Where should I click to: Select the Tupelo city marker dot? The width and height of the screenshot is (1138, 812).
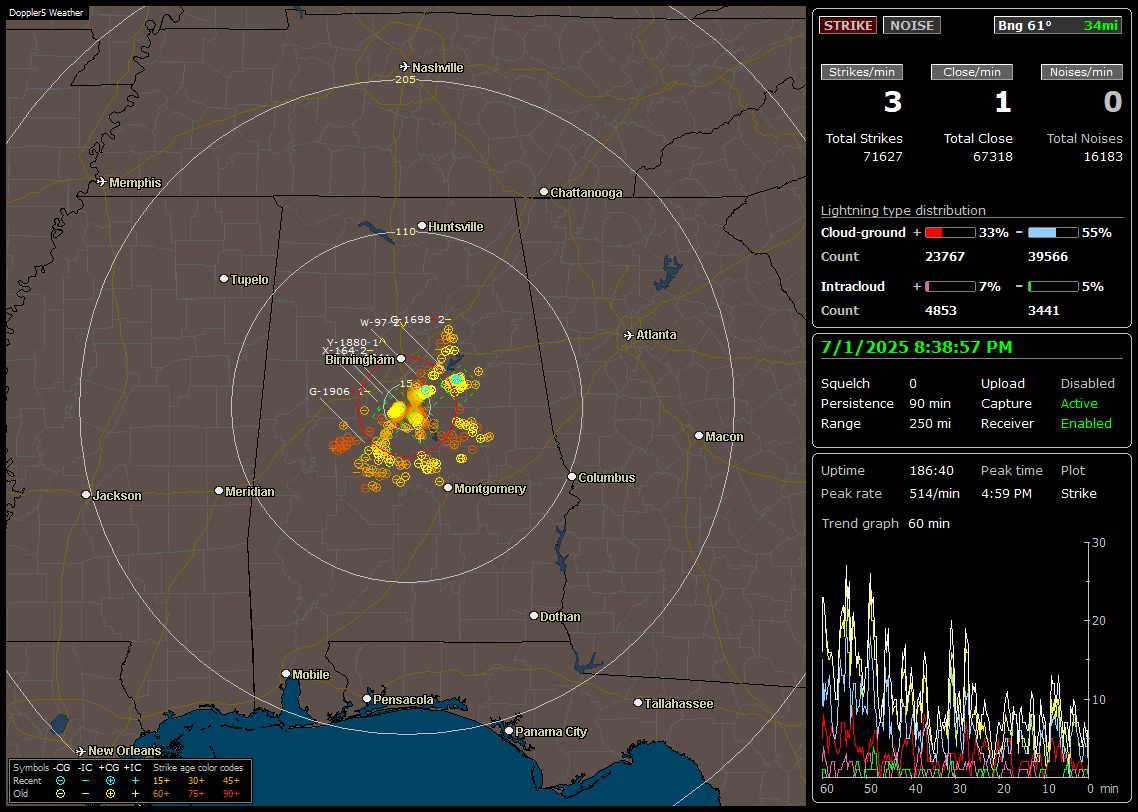click(x=224, y=279)
